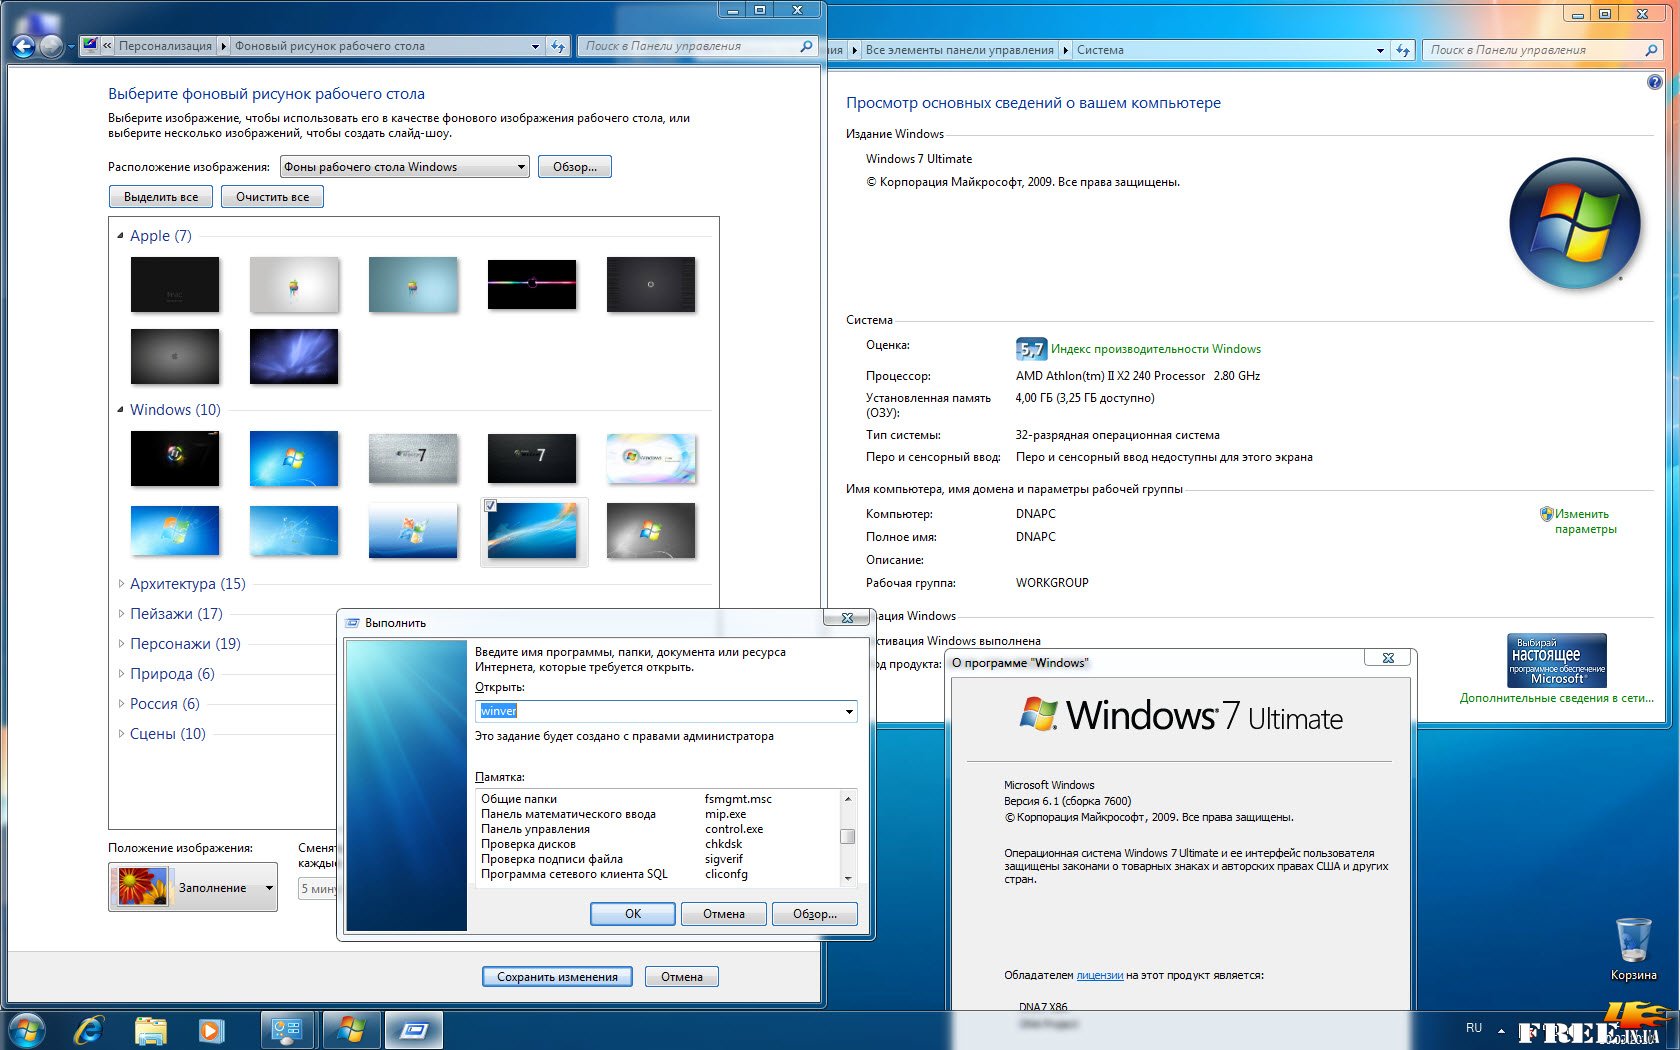The height and width of the screenshot is (1050, 1680).
Task: Uncheck the selected blue wave wallpaper checkbox
Action: tap(491, 506)
